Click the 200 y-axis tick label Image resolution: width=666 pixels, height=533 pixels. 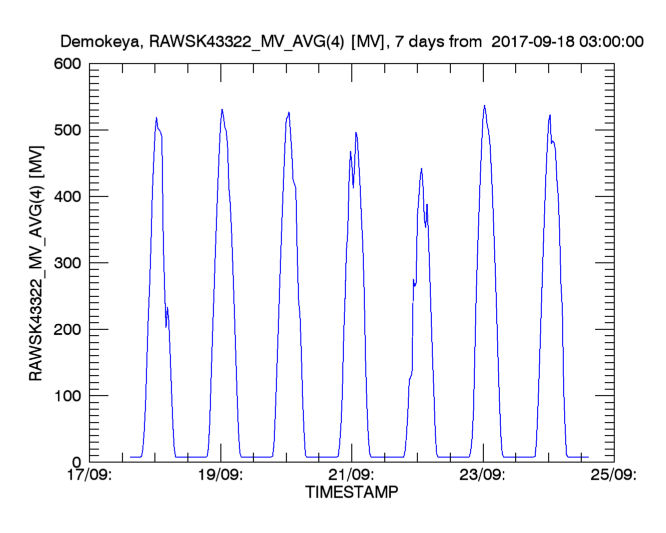point(67,329)
